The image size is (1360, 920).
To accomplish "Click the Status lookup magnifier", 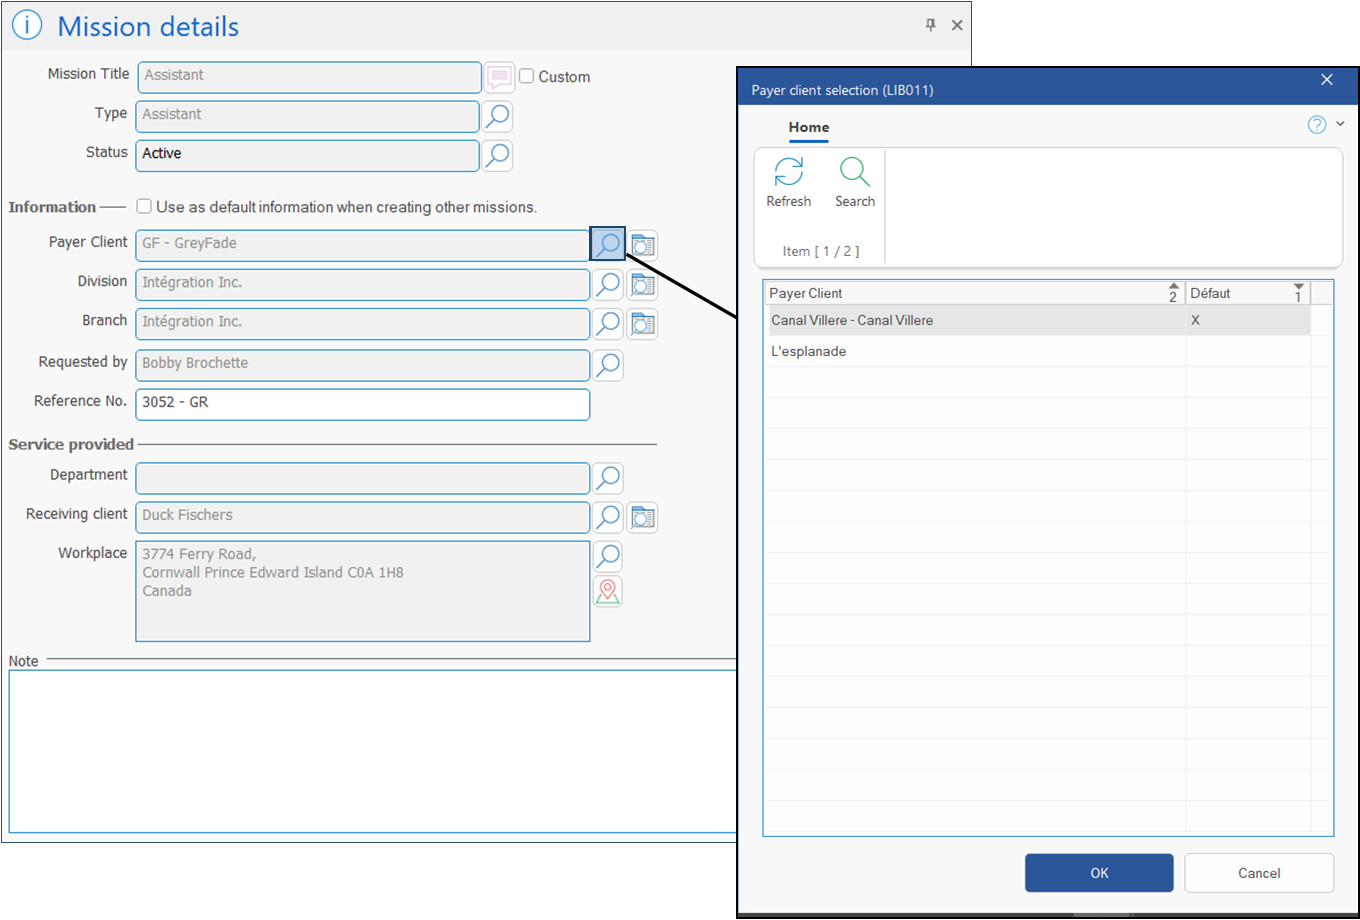I will (498, 155).
